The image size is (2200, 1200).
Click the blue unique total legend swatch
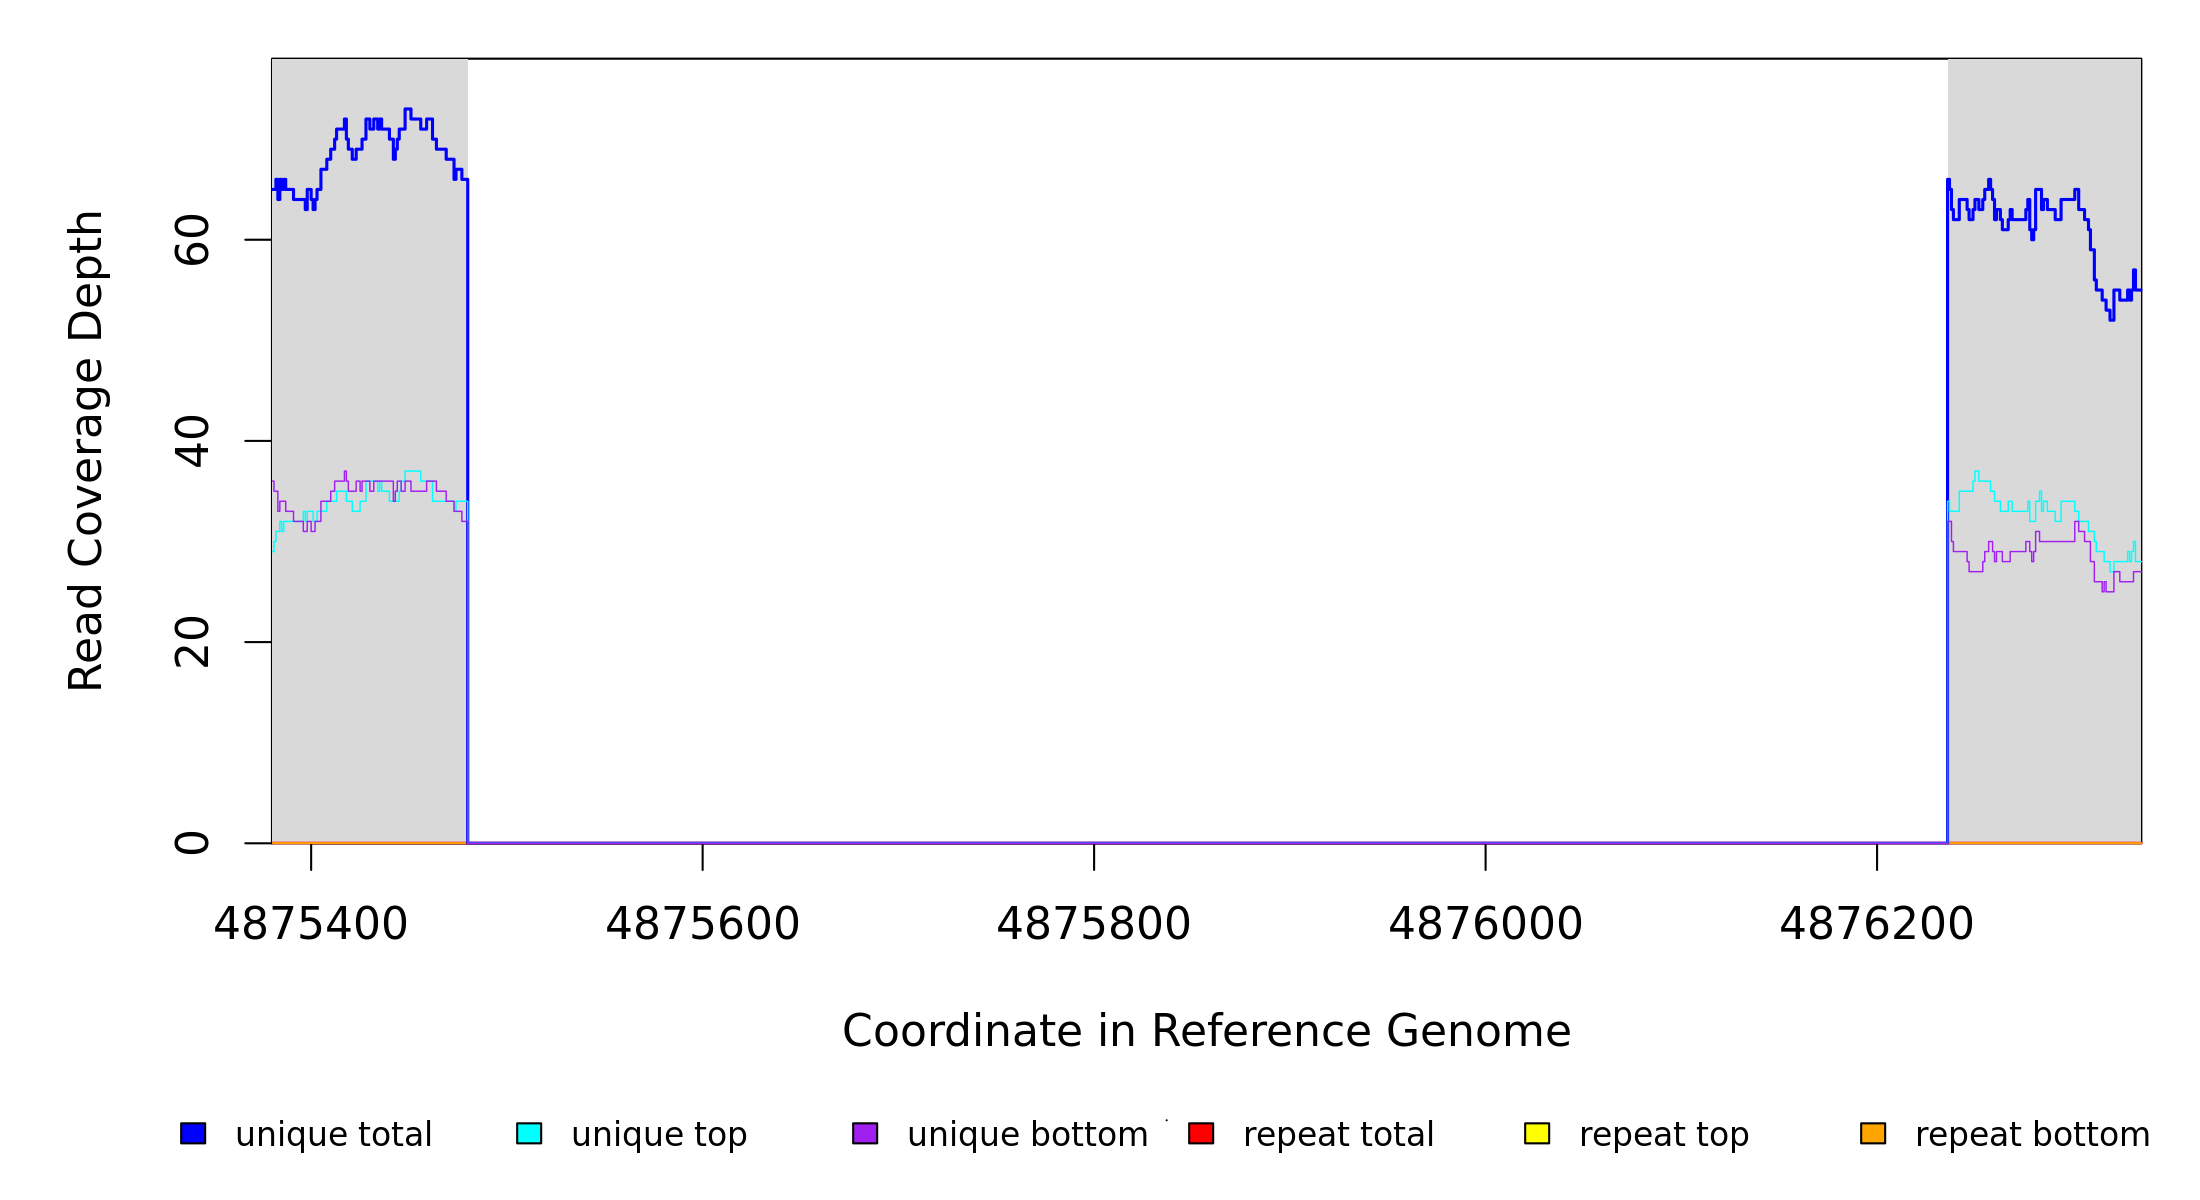(193, 1133)
